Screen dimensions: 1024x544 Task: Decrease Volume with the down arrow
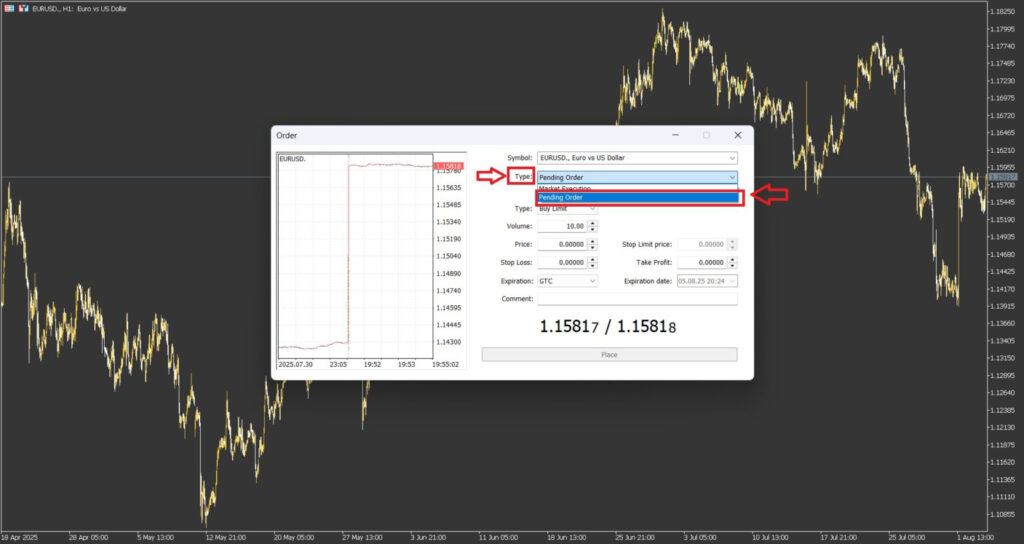pos(593,229)
